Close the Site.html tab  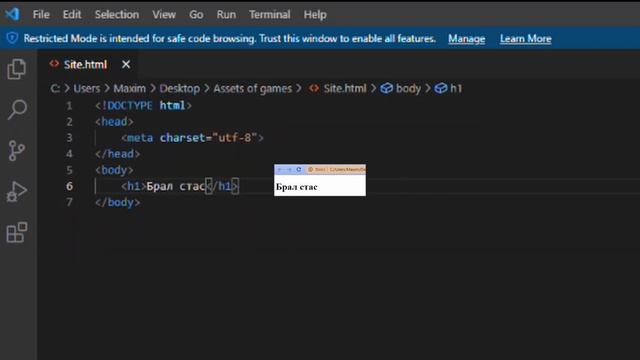tap(126, 64)
